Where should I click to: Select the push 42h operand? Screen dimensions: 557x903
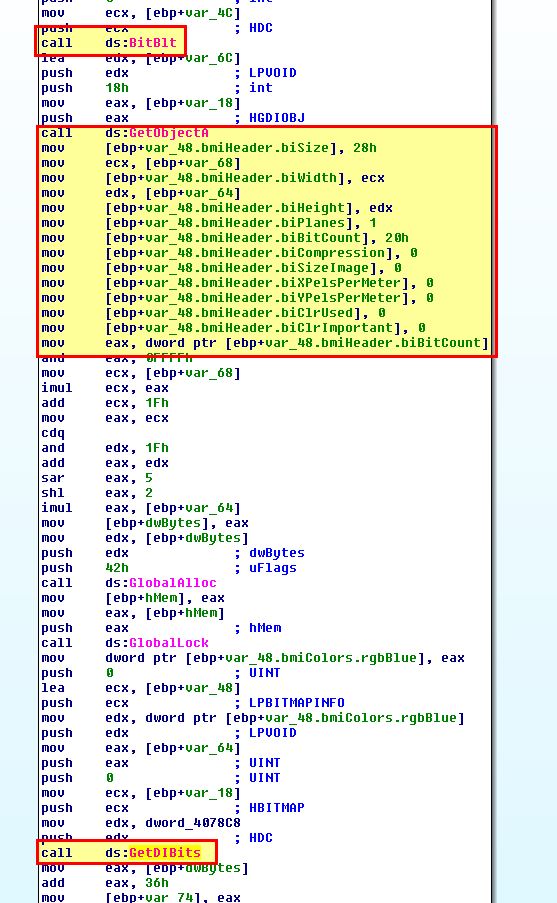117,568
